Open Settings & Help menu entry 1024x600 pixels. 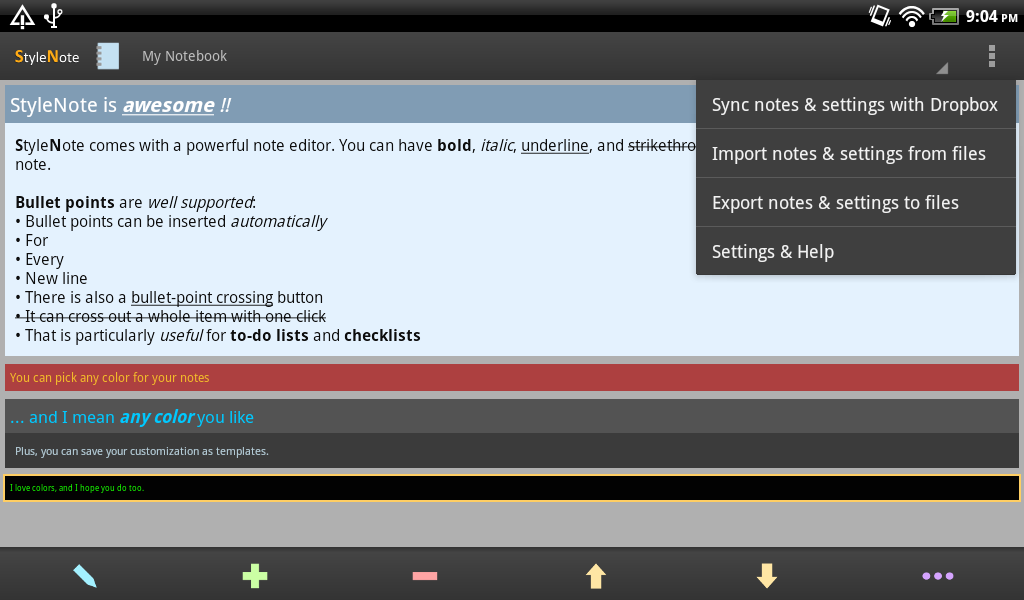(x=856, y=251)
